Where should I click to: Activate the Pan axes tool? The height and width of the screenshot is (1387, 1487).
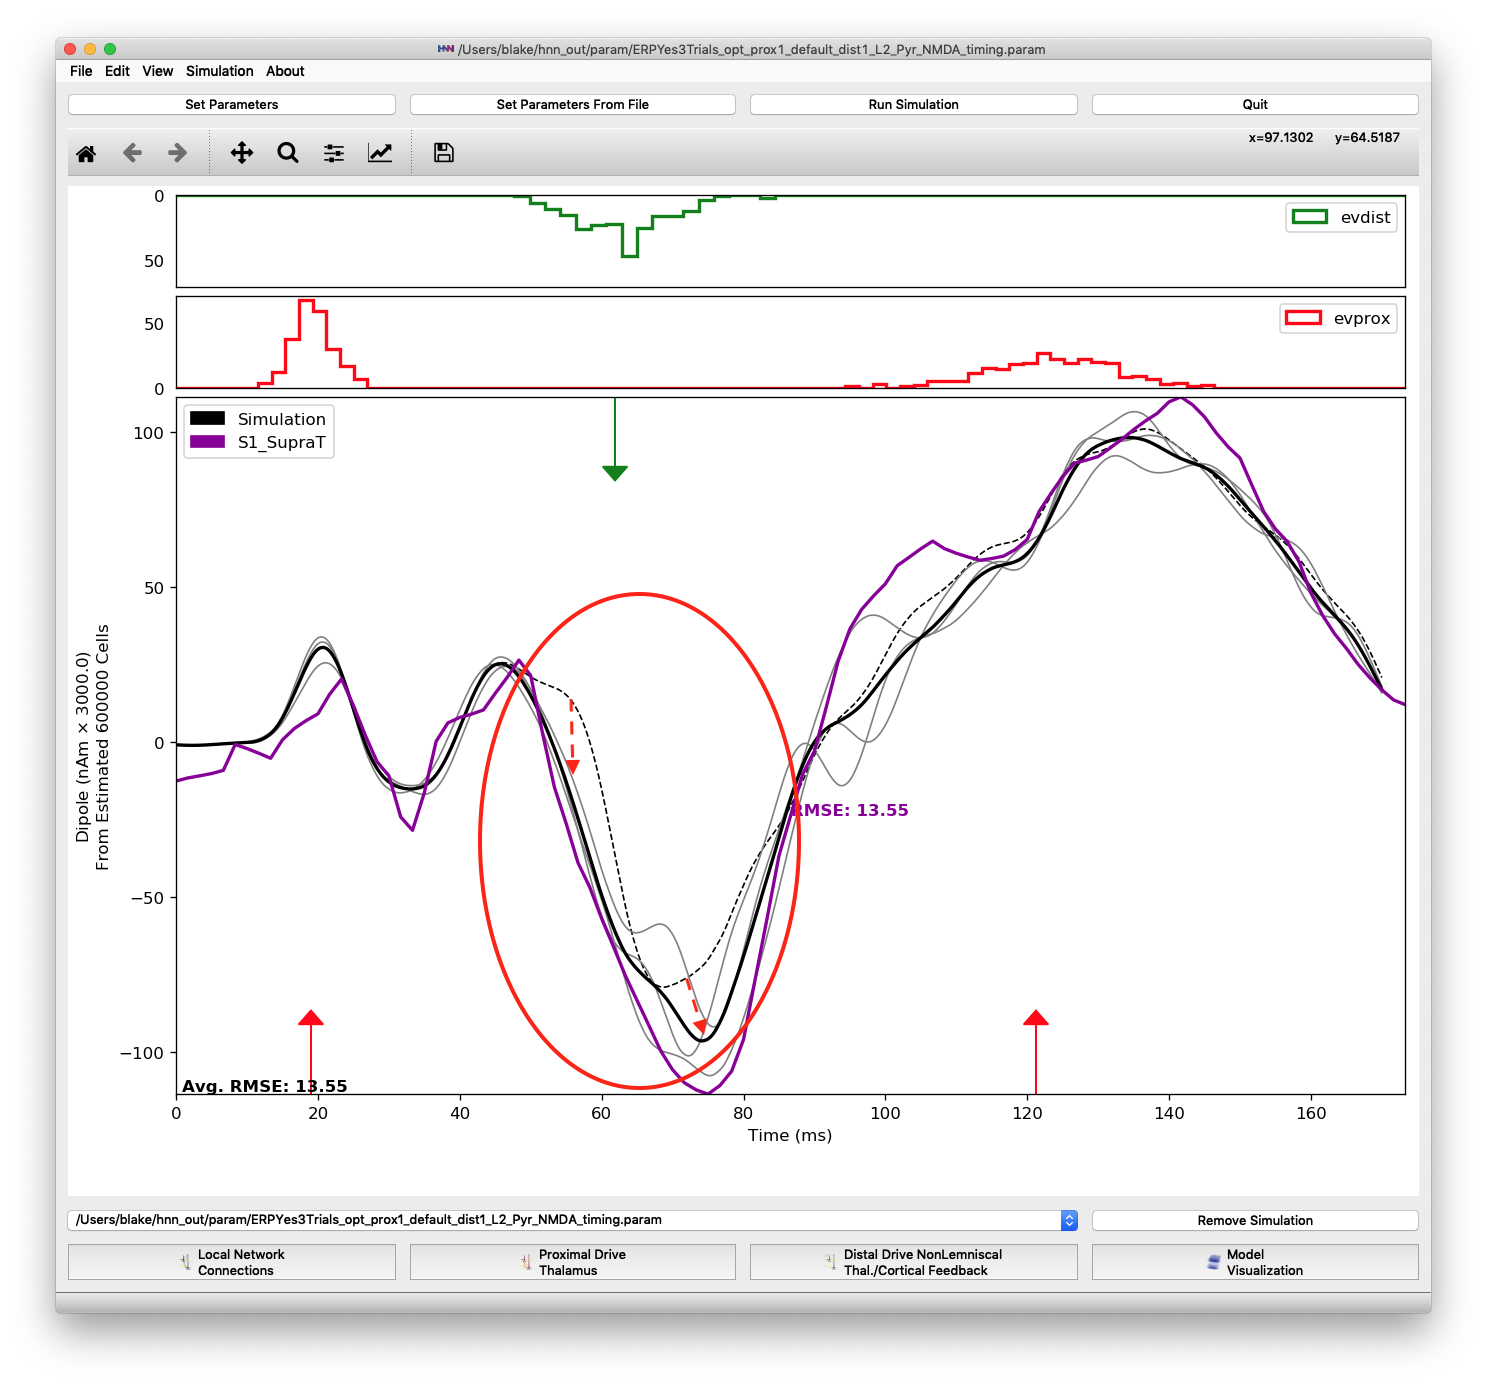click(242, 153)
